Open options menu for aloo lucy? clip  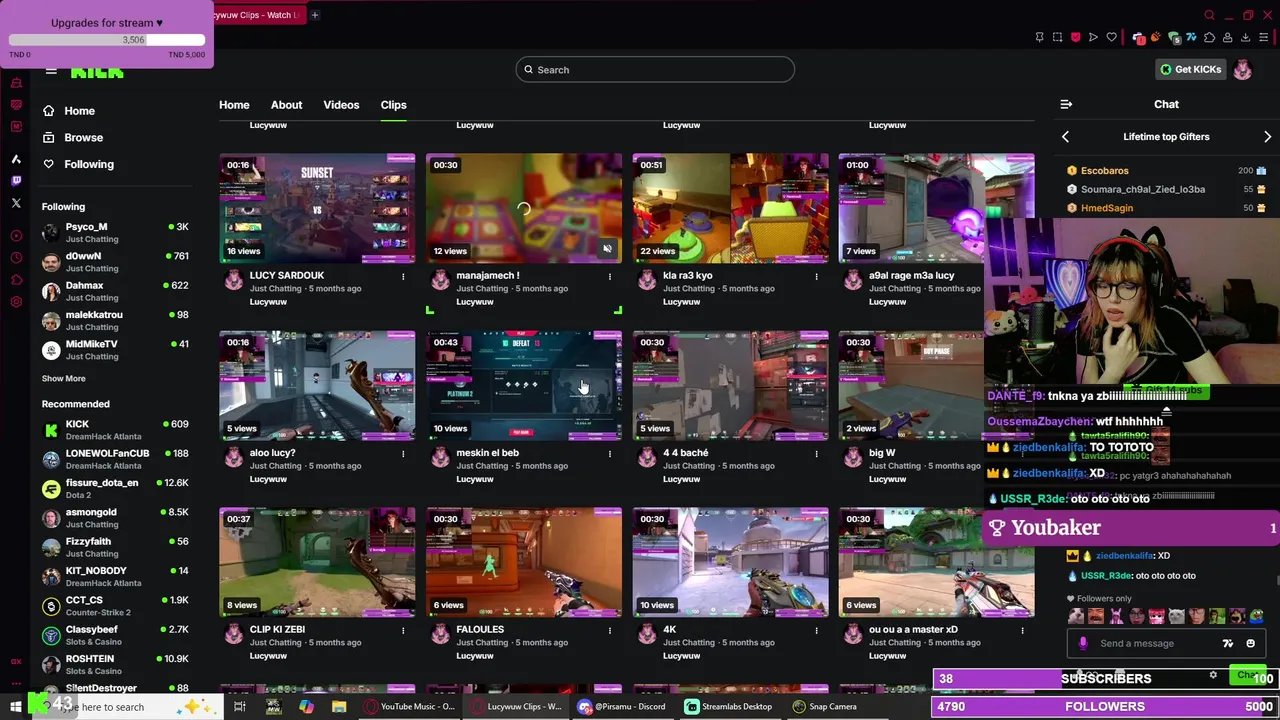pyautogui.click(x=403, y=453)
